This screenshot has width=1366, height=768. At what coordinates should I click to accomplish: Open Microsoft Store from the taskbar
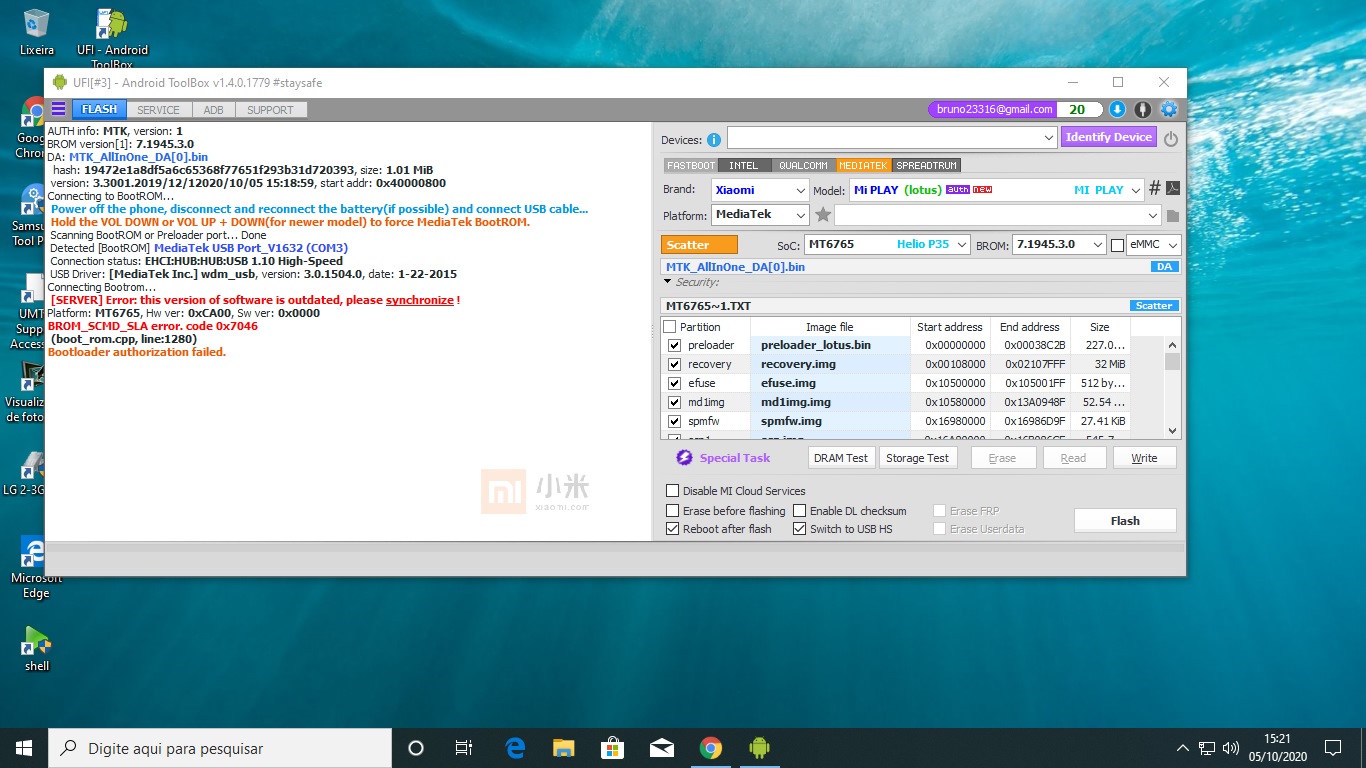tap(613, 747)
